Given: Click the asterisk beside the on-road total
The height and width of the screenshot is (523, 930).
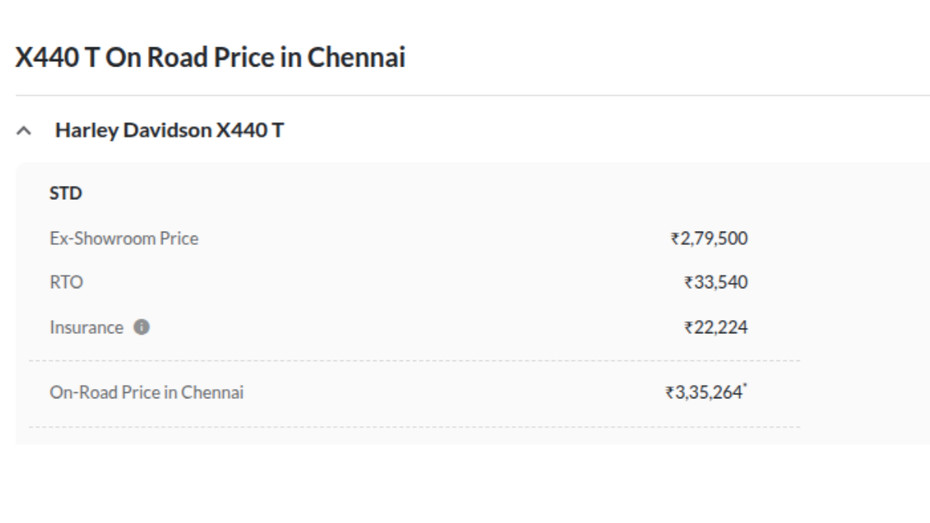Looking at the screenshot, I should pyautogui.click(x=746, y=387).
